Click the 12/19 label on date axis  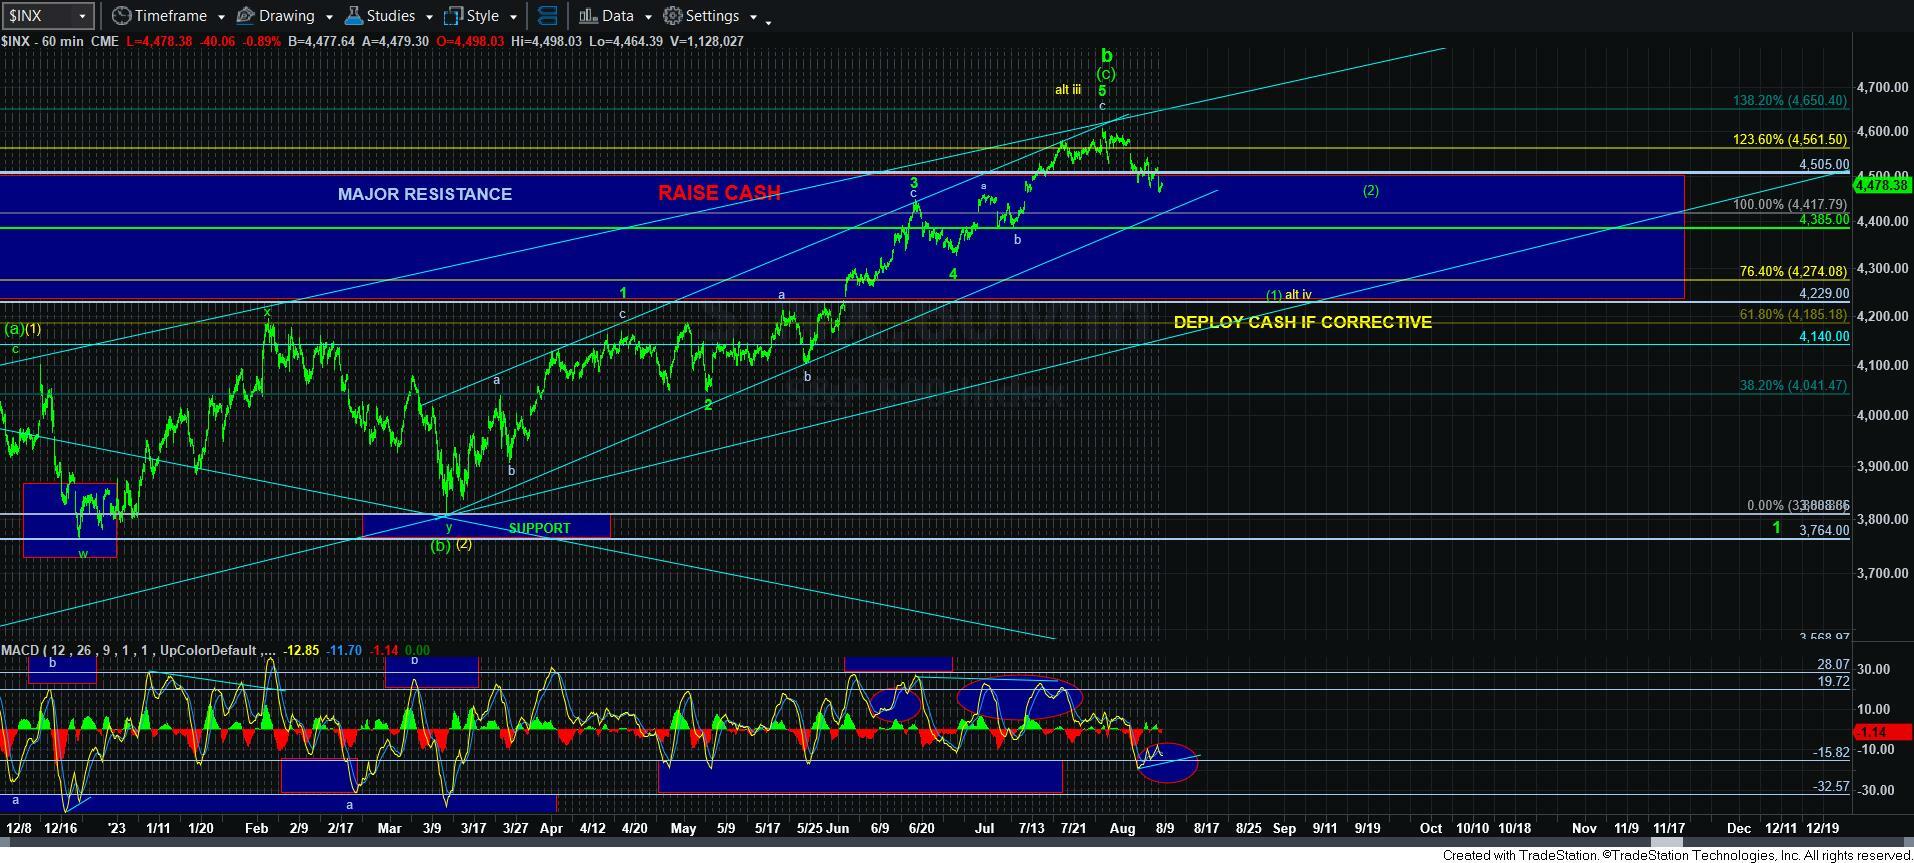pyautogui.click(x=1823, y=828)
